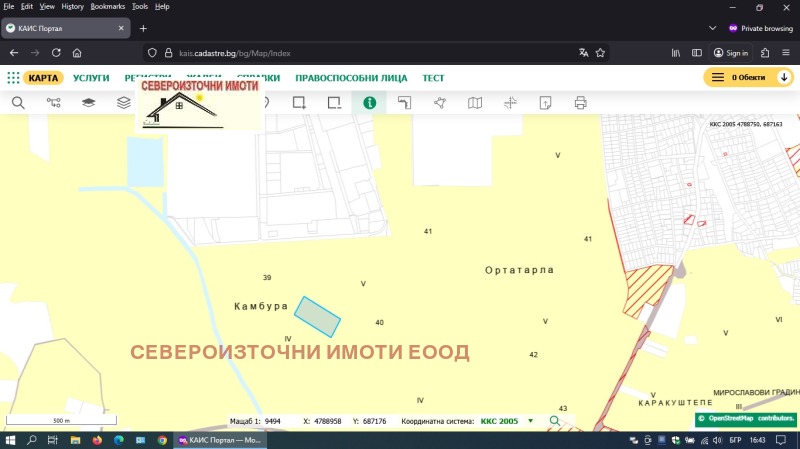
Task: Click the search magnifier tool in map toolbar
Action: coord(18,102)
